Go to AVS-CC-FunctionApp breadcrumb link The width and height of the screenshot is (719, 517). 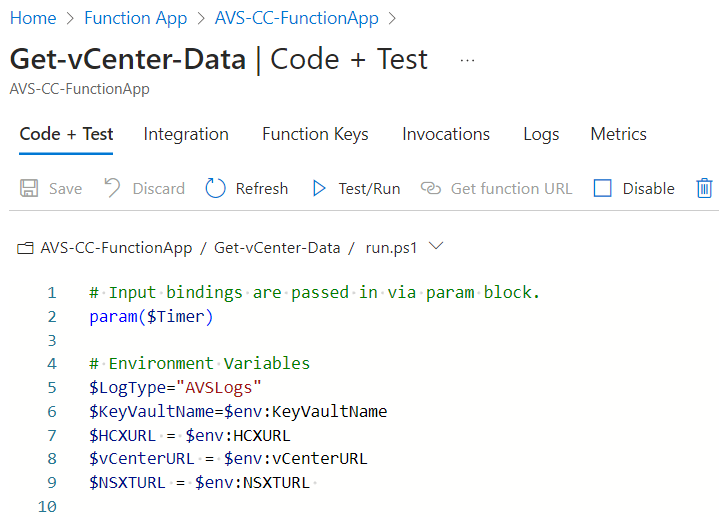point(297,18)
